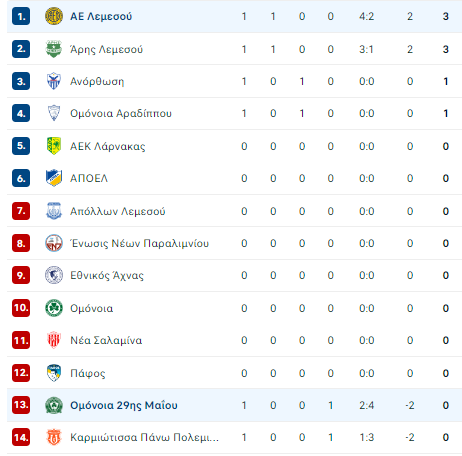Click the red position 7 badge
Viewport: 462px width, 456px height.
(21, 211)
